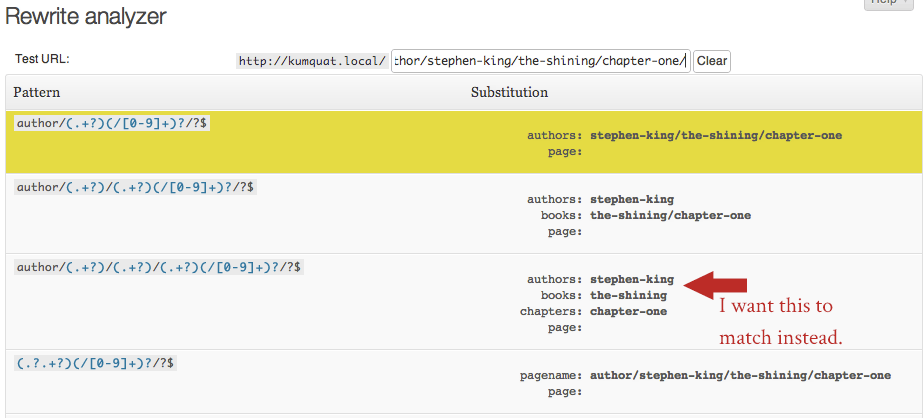Click the Clear button next to Test URL
This screenshot has height=418, width=924.
tap(712, 61)
